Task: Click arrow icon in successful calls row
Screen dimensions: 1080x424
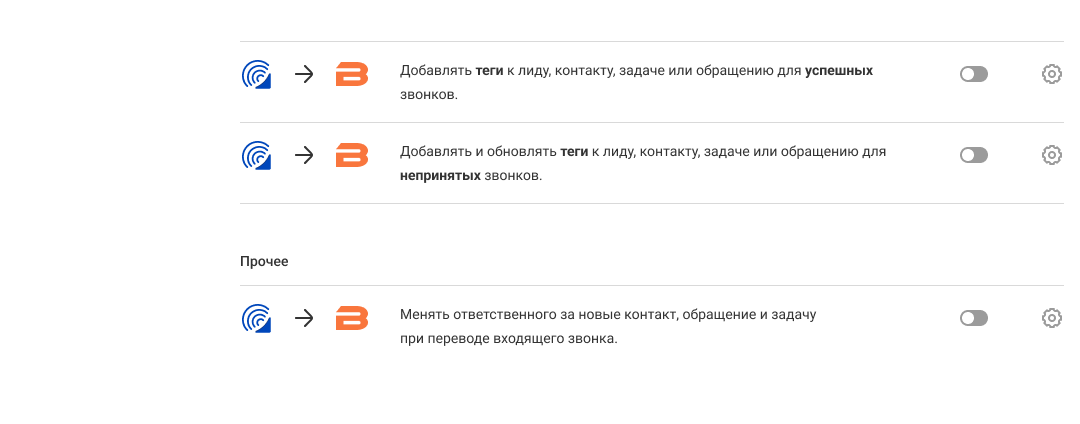Action: tap(304, 74)
